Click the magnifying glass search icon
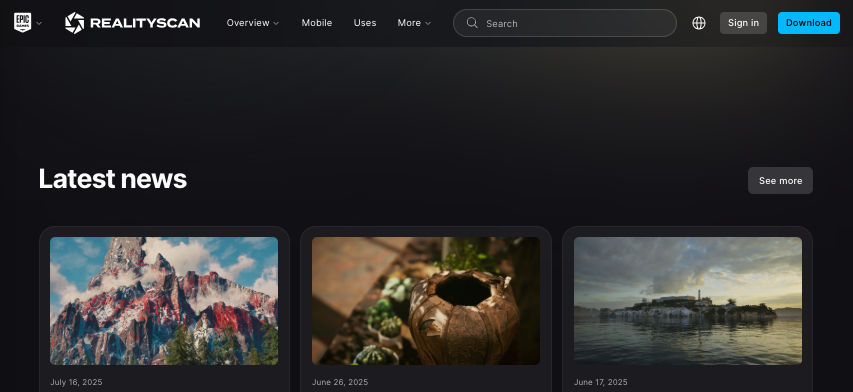Viewport: 853px width, 392px height. 472,23
